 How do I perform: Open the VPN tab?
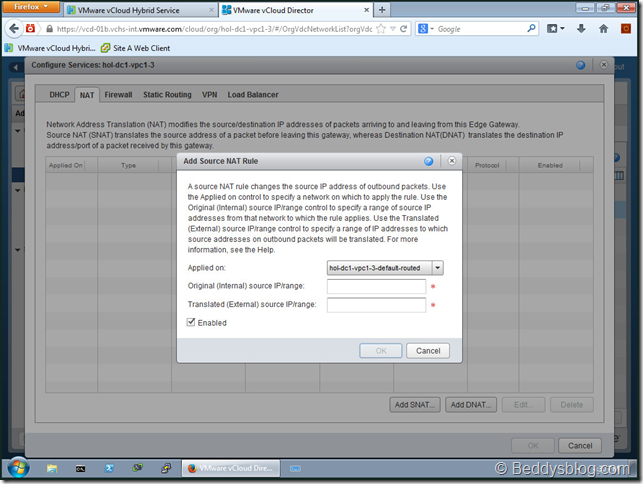(210, 95)
